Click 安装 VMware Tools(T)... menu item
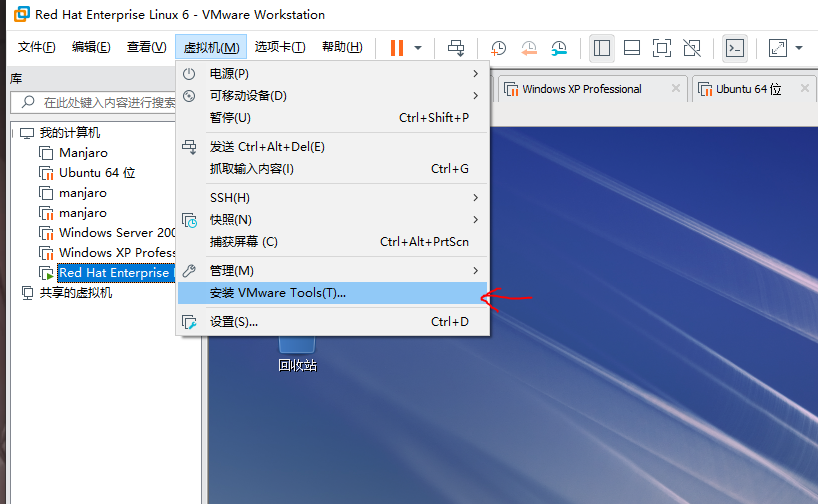This screenshot has width=818, height=504. click(333, 293)
